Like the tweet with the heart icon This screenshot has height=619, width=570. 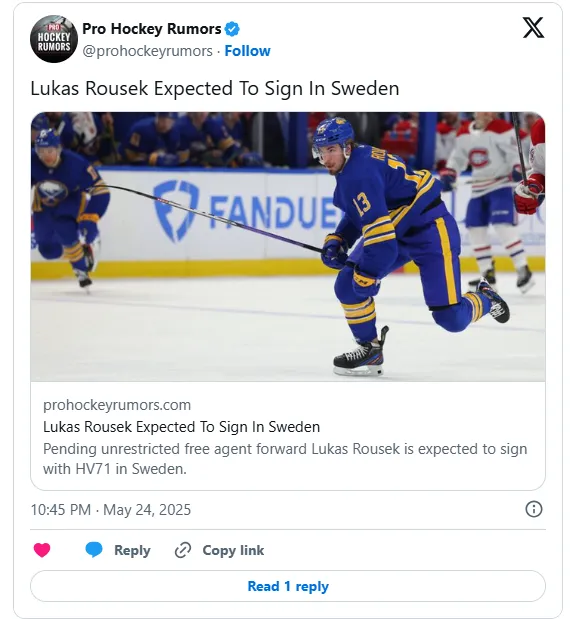pos(42,550)
